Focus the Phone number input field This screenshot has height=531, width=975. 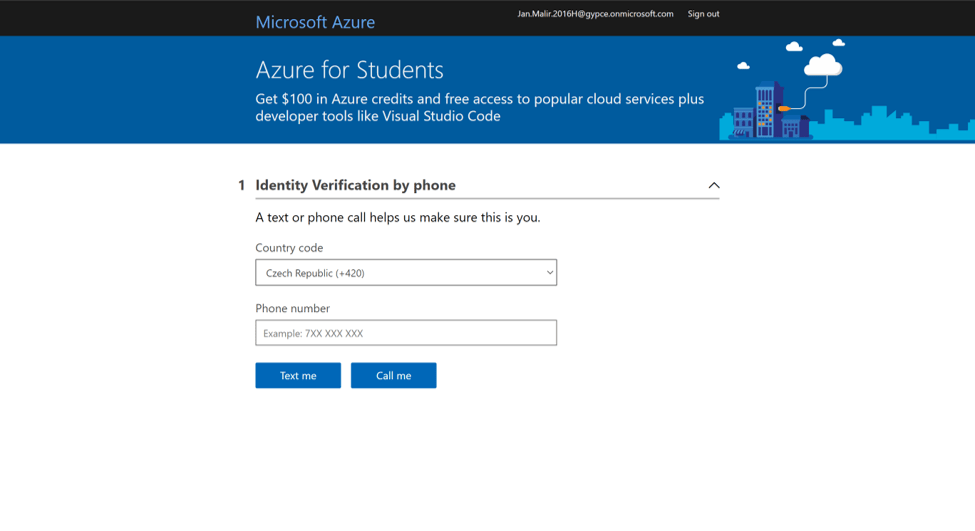pyautogui.click(x=405, y=333)
